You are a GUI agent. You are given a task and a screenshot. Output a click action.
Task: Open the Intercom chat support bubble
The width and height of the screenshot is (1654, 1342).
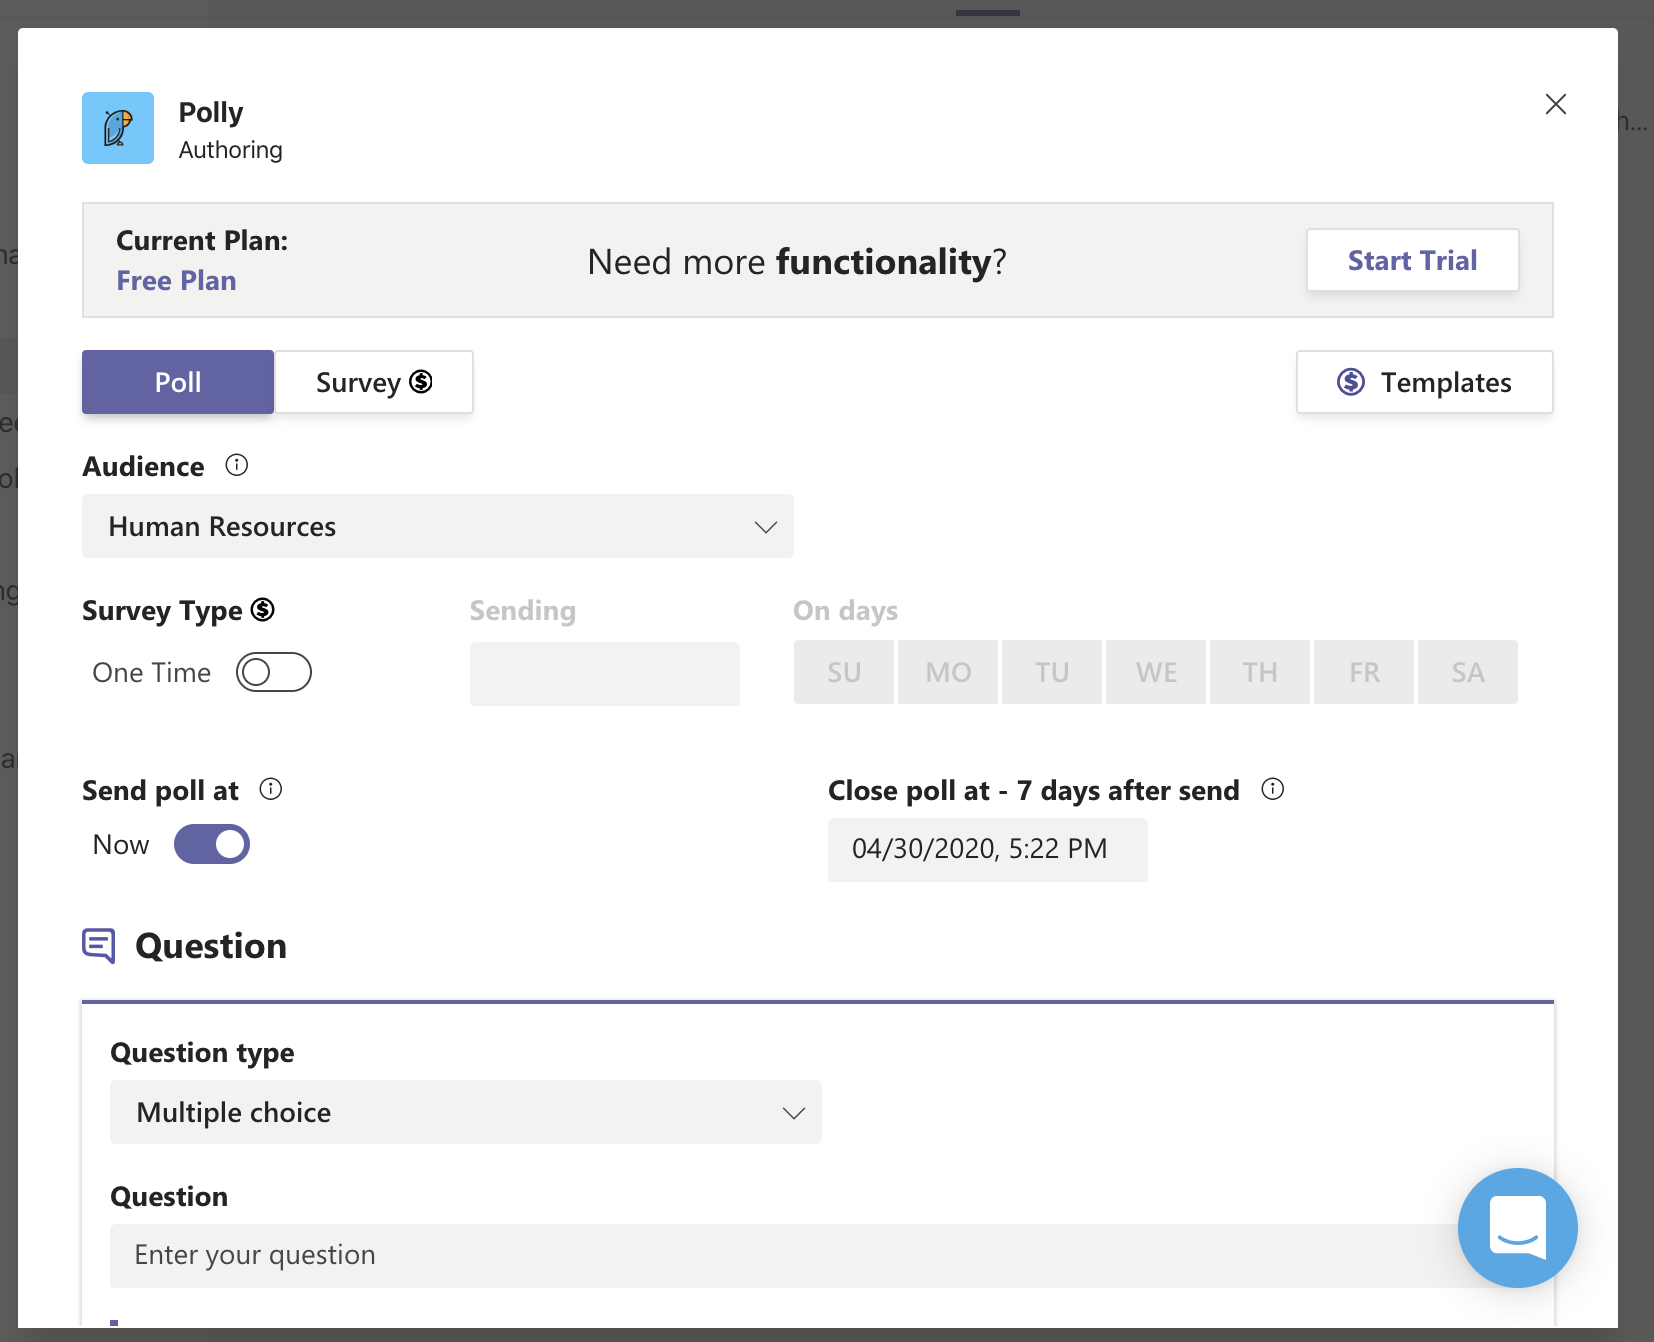click(x=1518, y=1228)
